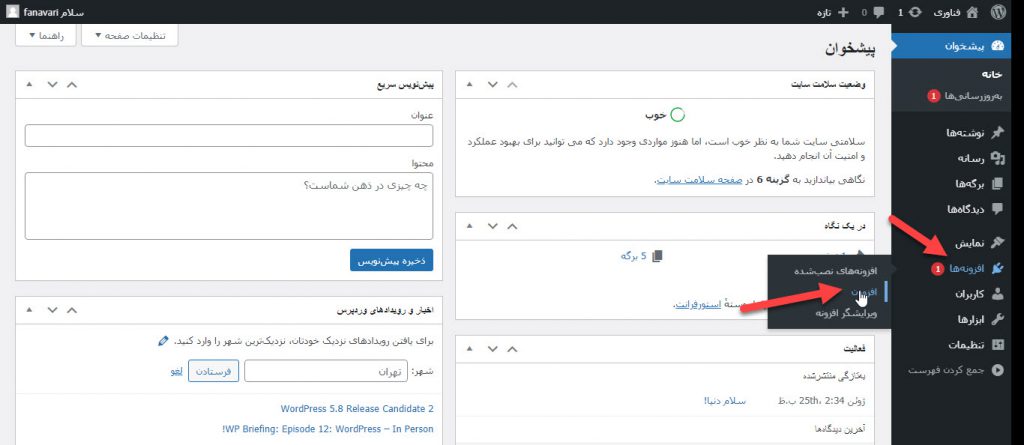Toggle پیش‌نویس سریع panel
The width and height of the screenshot is (1024, 445).
29,84
